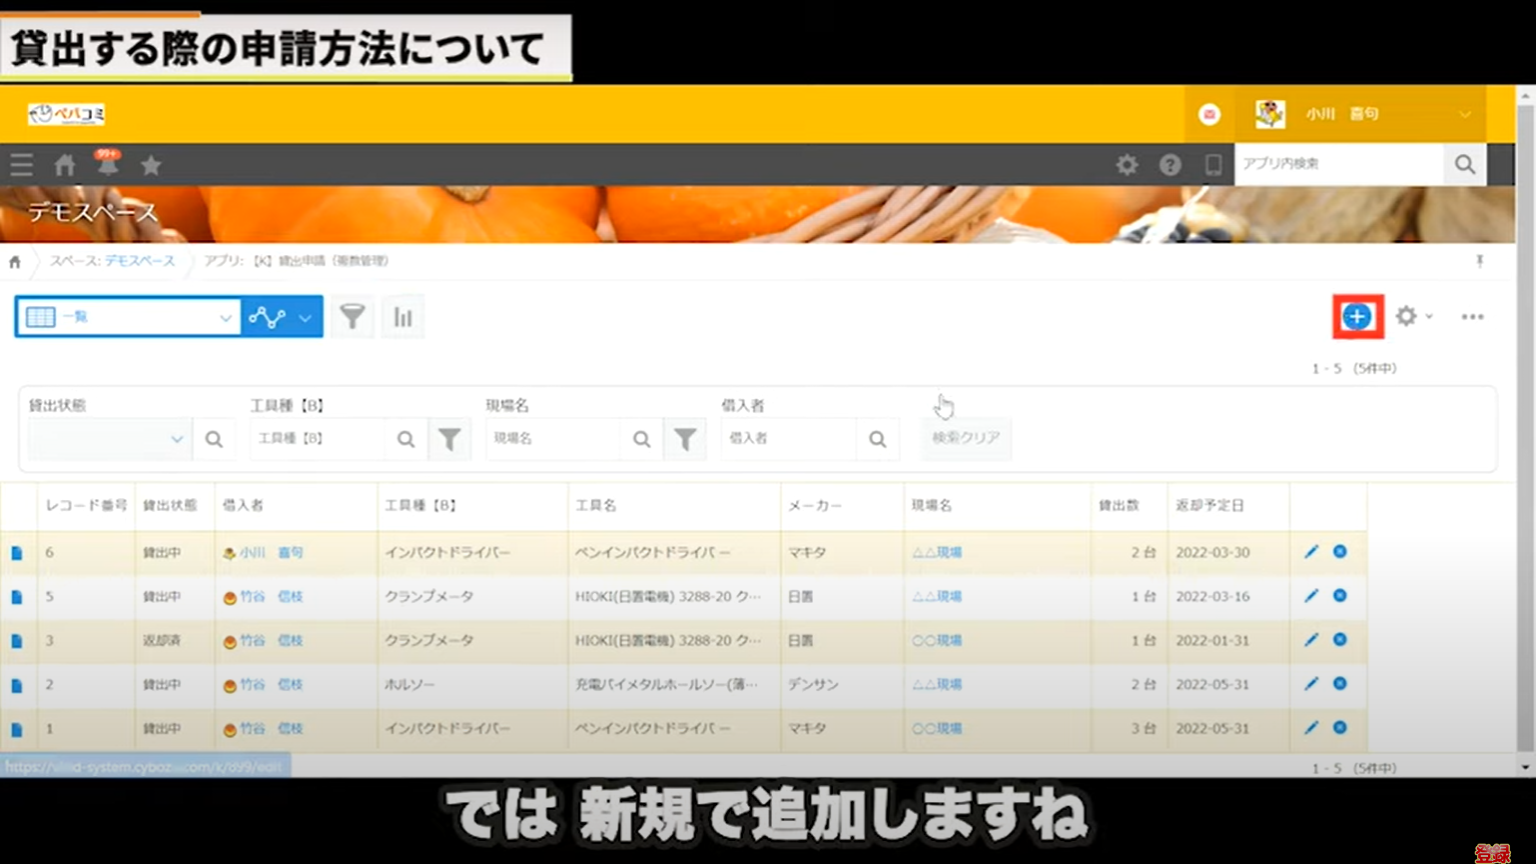Click the help question mark icon
Viewport: 1536px width, 864px height.
point(1170,165)
